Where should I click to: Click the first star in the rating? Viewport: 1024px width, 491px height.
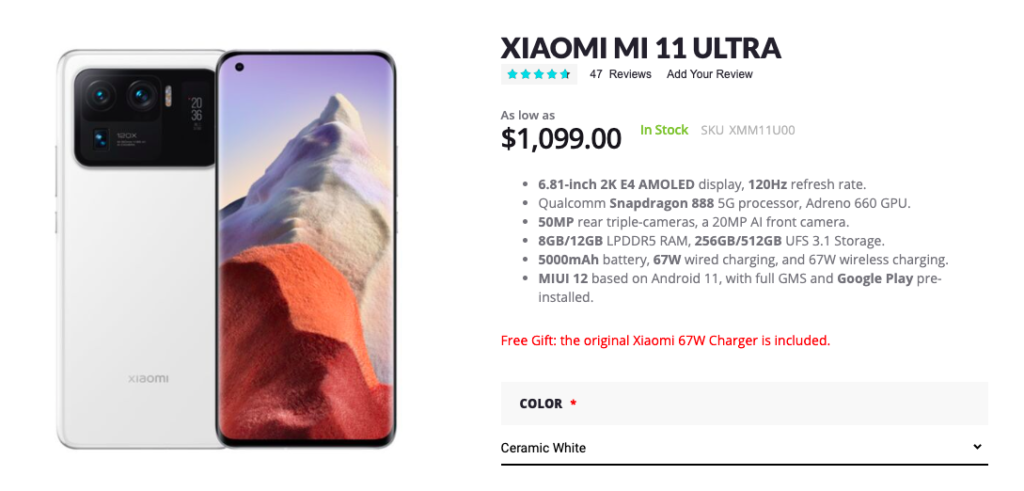click(x=513, y=74)
